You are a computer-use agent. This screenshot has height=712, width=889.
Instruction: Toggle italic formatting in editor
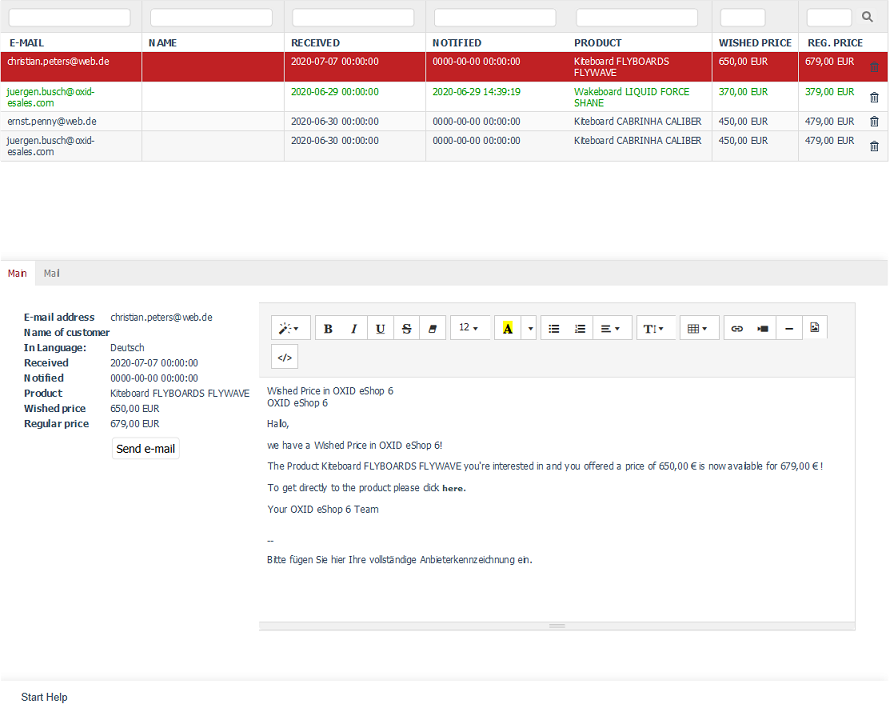click(x=354, y=328)
